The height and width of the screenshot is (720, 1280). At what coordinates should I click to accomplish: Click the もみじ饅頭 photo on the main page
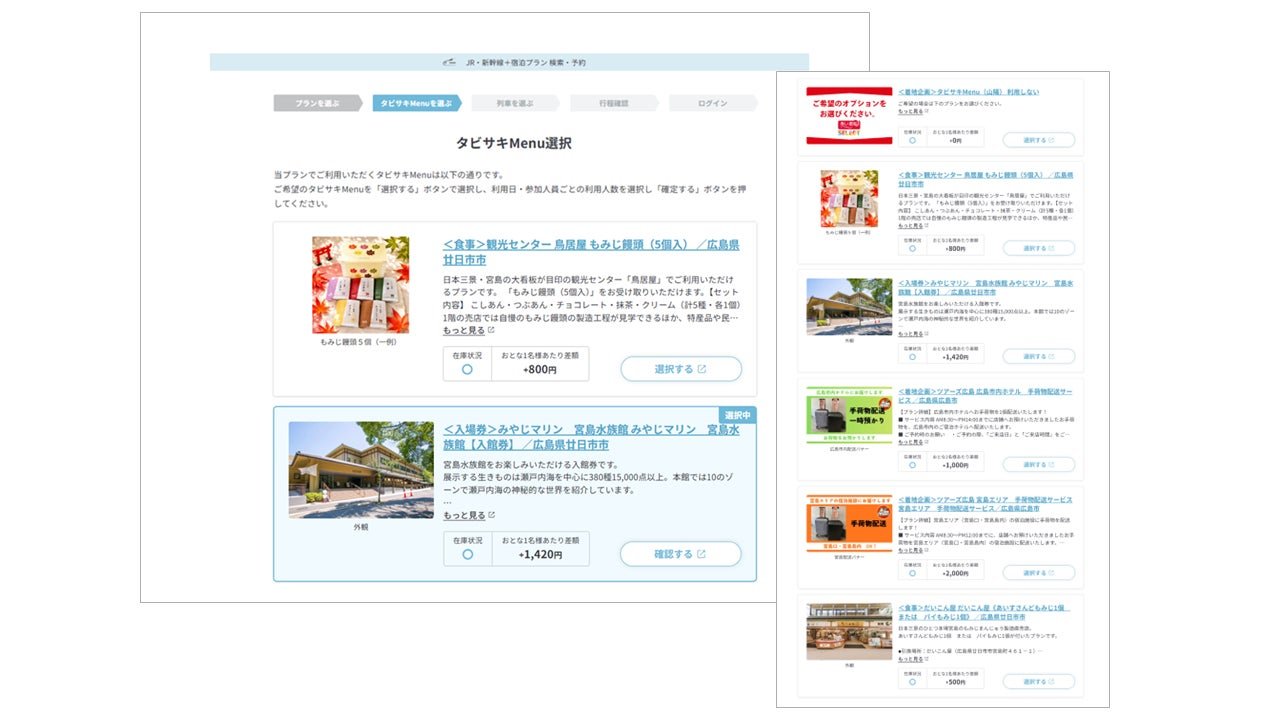pyautogui.click(x=360, y=285)
